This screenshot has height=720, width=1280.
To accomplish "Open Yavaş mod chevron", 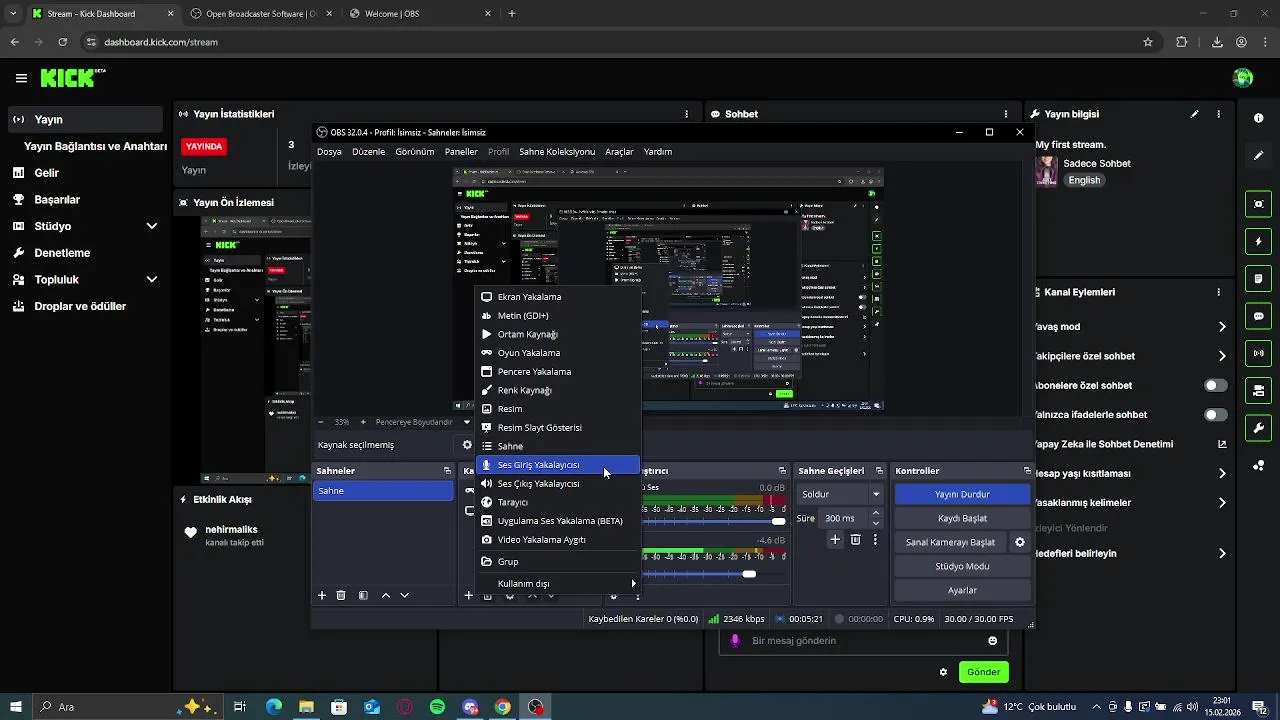I will [x=1222, y=327].
